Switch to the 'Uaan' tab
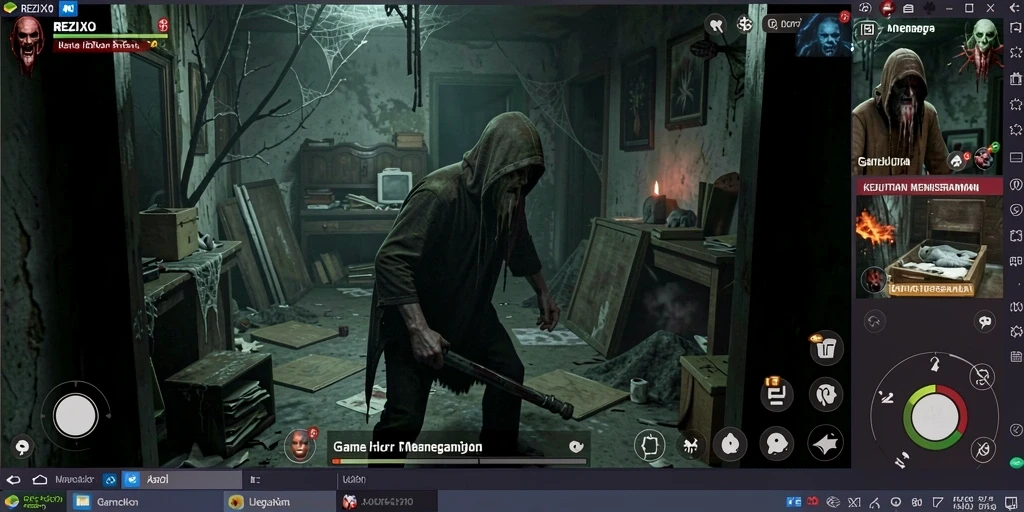Image resolution: width=1024 pixels, height=512 pixels. point(353,479)
